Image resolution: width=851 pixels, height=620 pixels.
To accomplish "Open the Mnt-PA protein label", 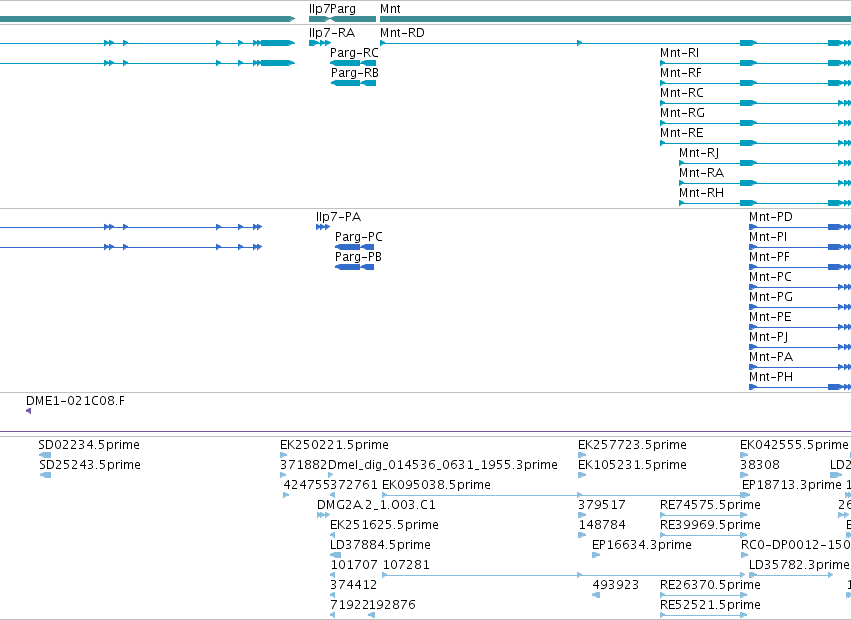I will point(771,358).
